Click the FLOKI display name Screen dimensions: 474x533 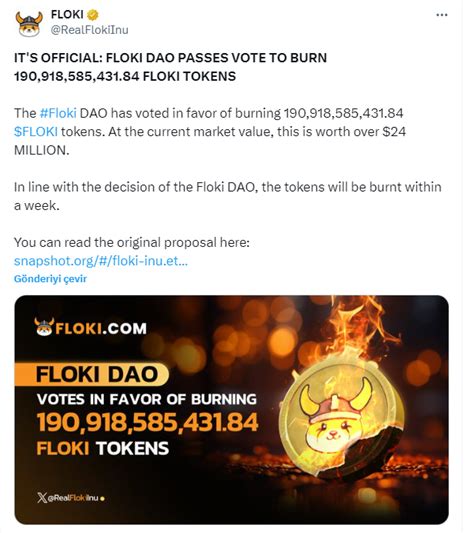click(x=67, y=15)
